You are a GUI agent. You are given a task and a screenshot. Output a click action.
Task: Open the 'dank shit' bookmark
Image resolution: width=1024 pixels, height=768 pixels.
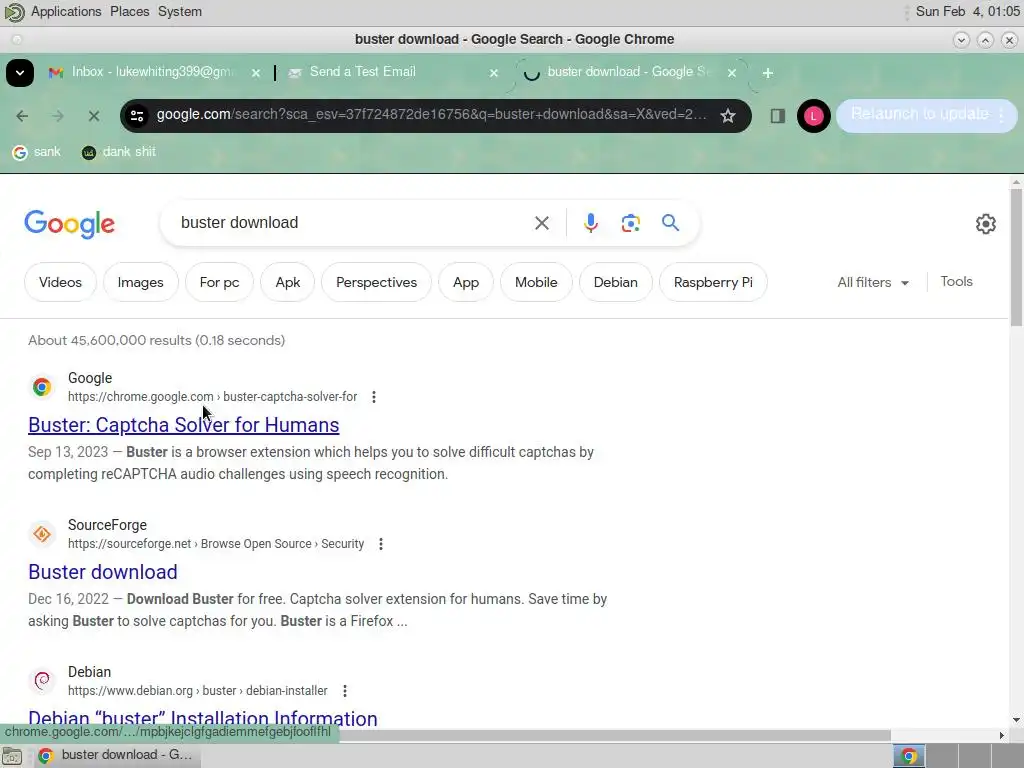119,152
